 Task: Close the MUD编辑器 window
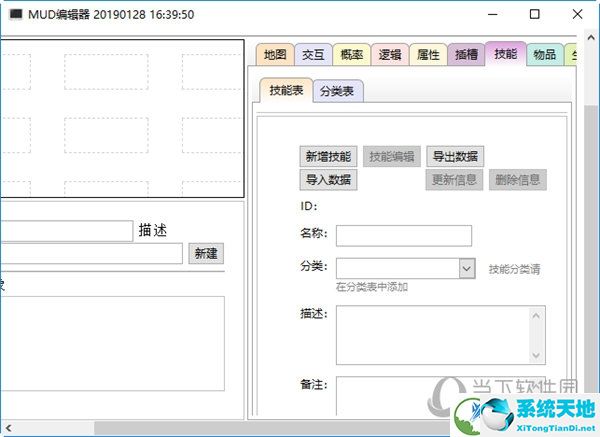(577, 15)
